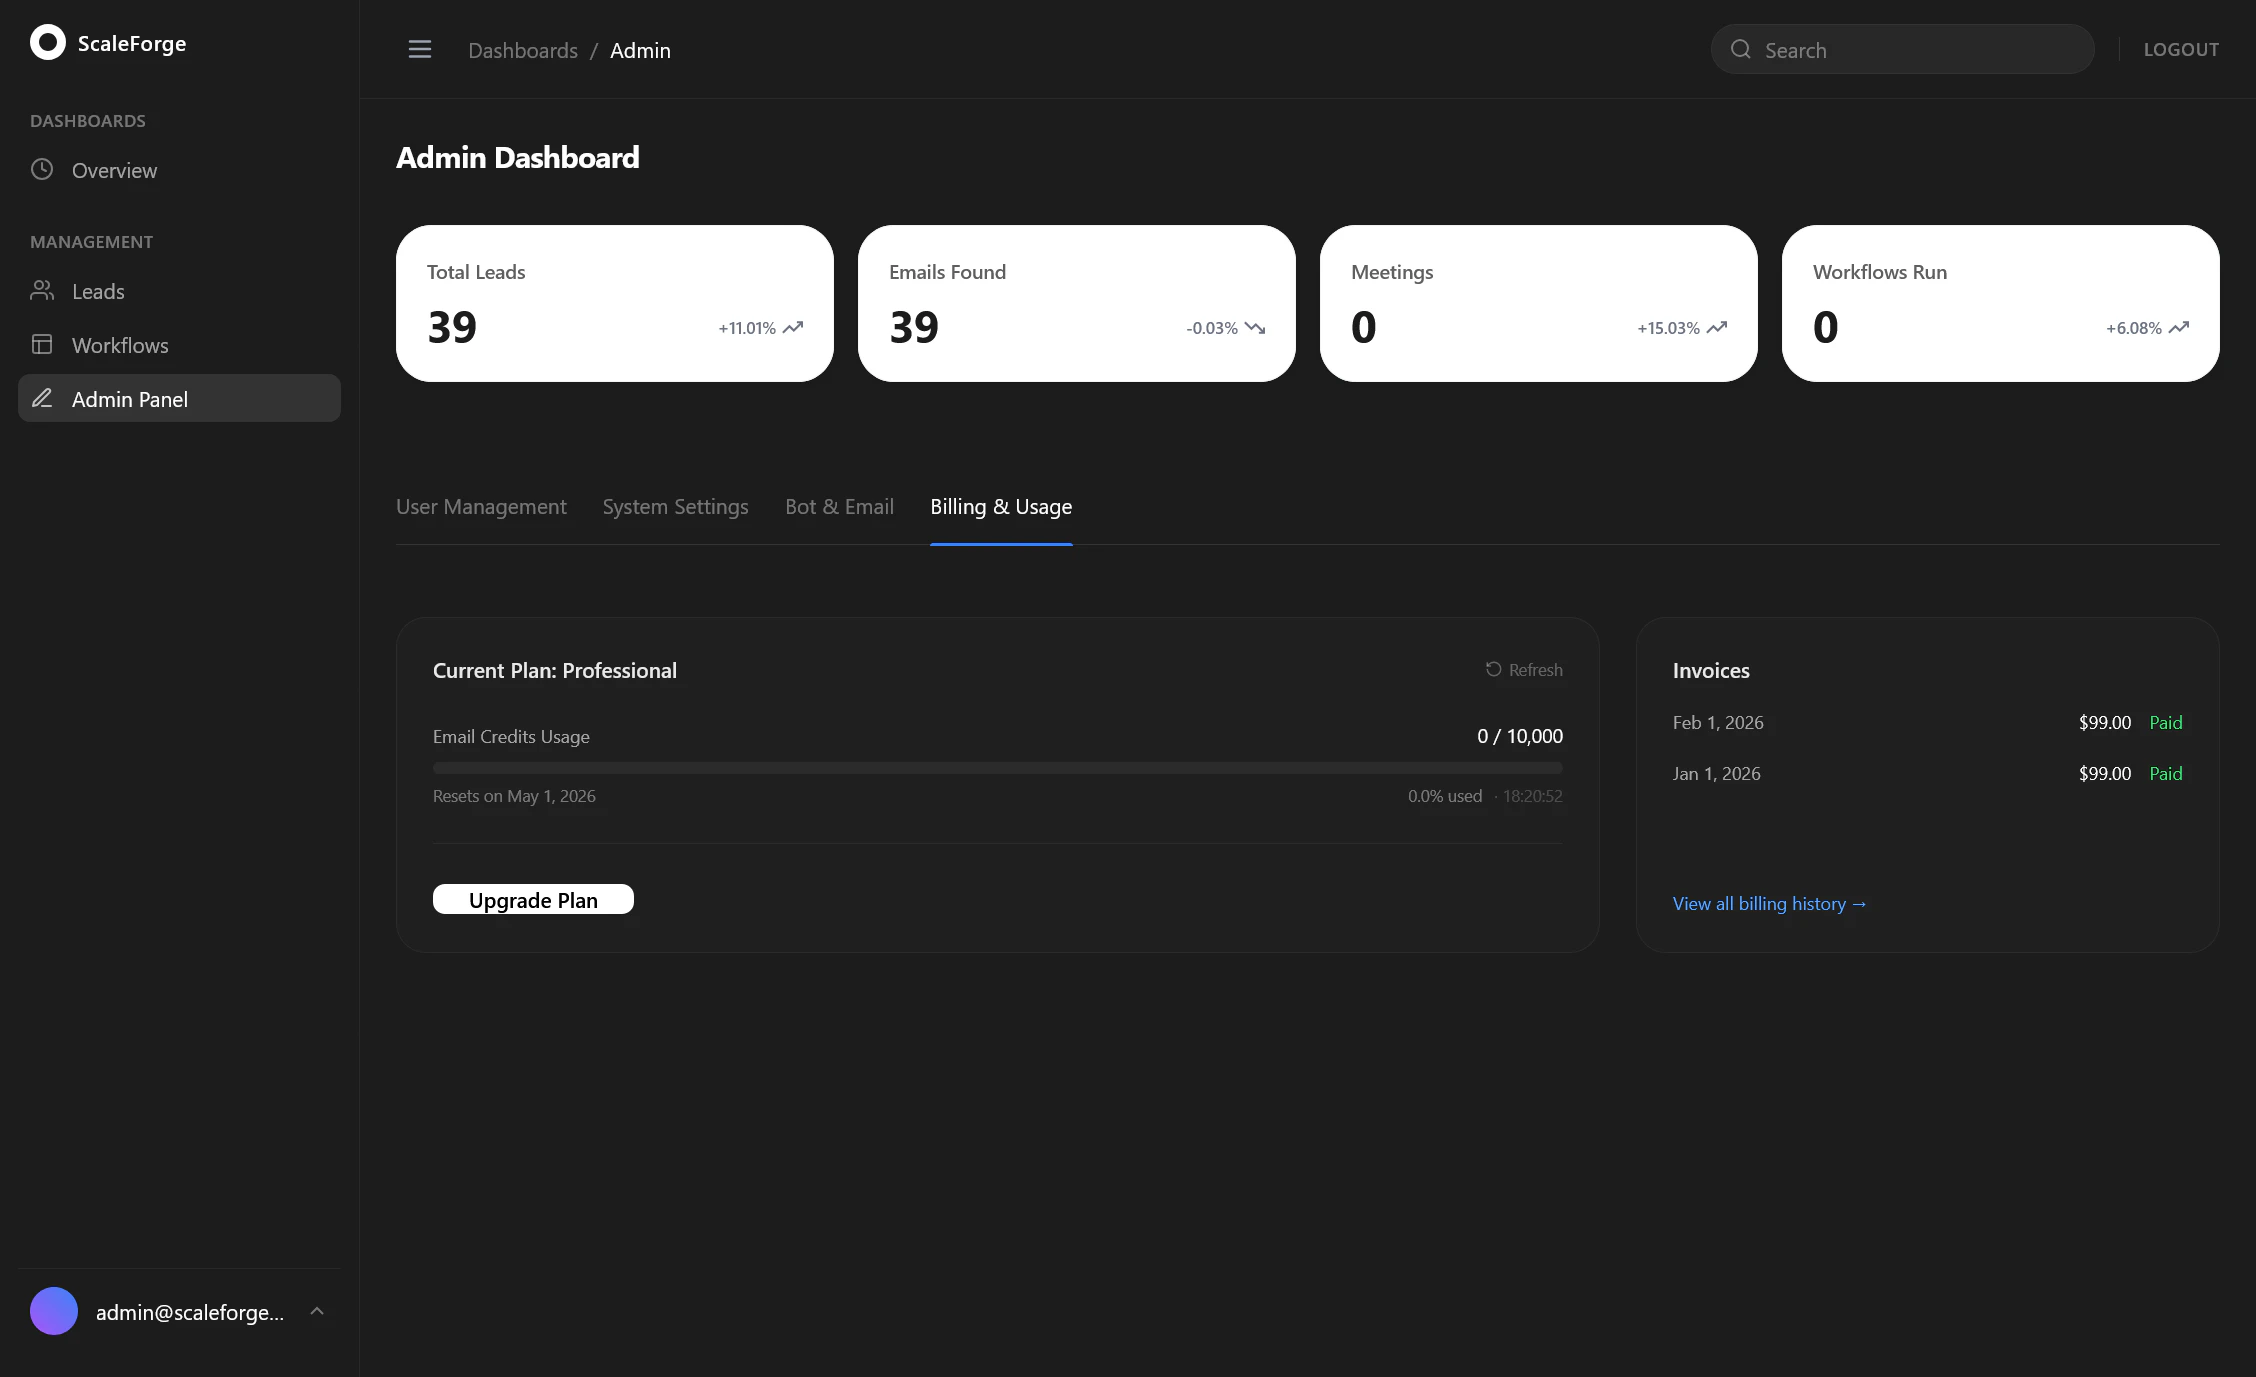
Task: Click the $99.00 amount on Feb invoice
Action: pos(2105,723)
